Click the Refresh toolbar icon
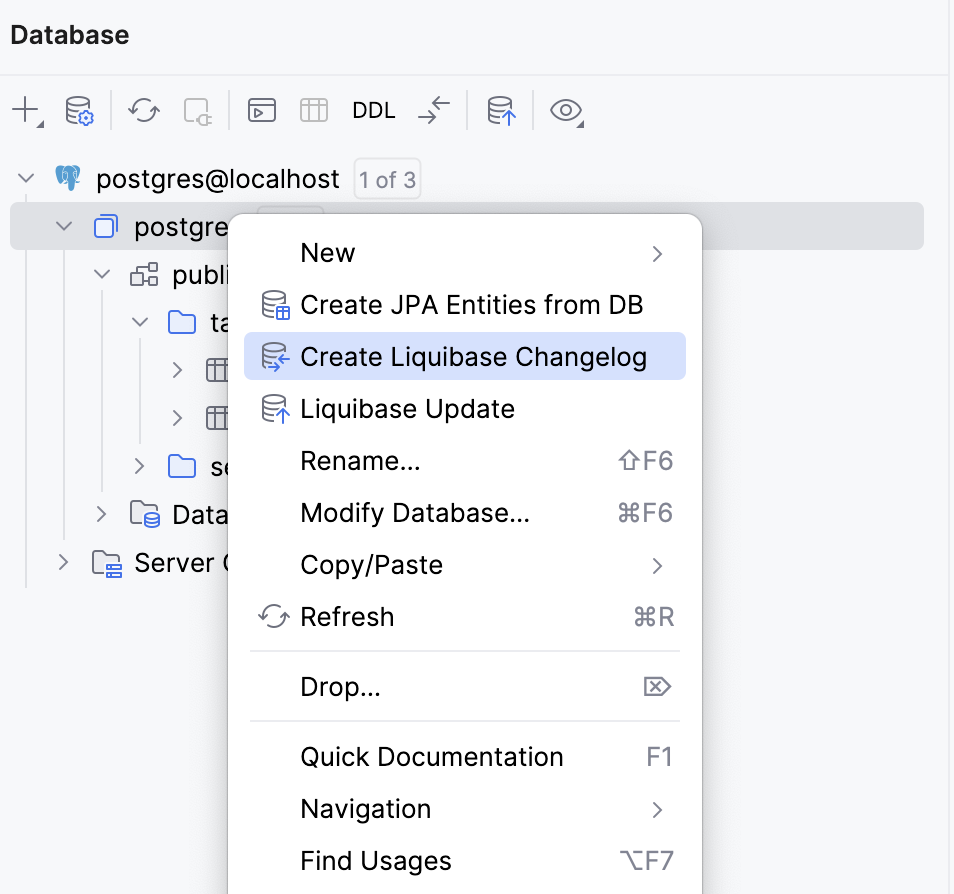 [142, 110]
